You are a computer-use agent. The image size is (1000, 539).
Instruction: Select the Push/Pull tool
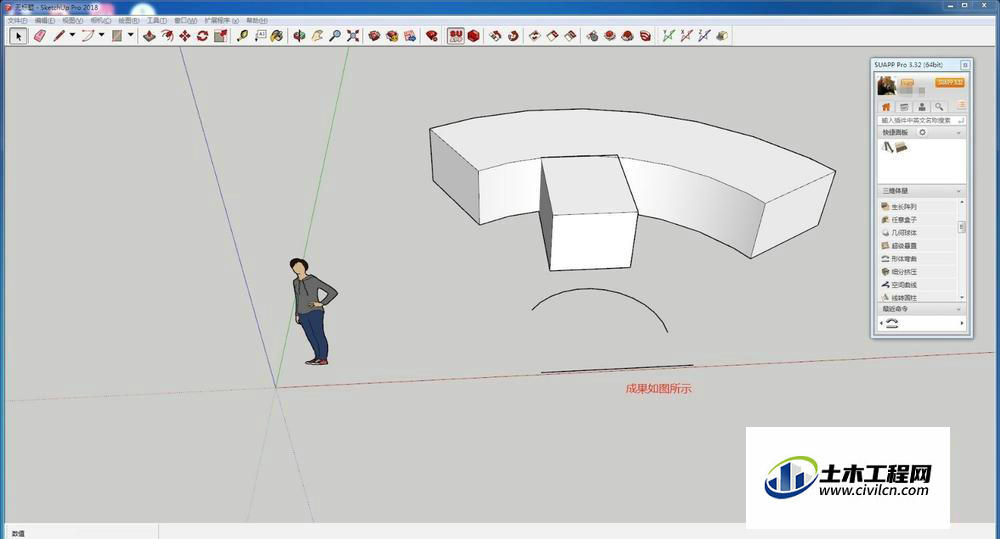[149, 36]
